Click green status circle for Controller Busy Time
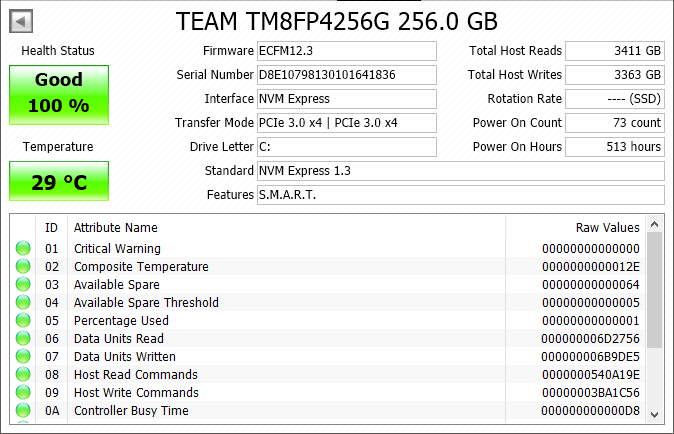The height and width of the screenshot is (434, 674). click(x=23, y=411)
